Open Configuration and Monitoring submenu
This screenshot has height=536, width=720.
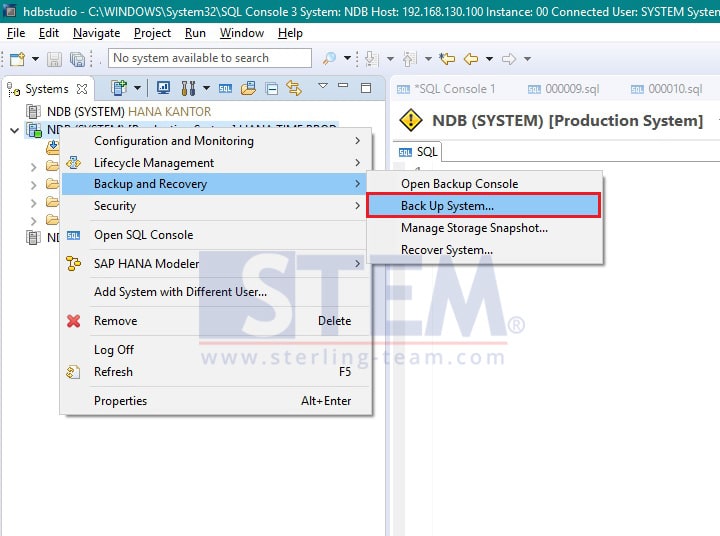[216, 141]
